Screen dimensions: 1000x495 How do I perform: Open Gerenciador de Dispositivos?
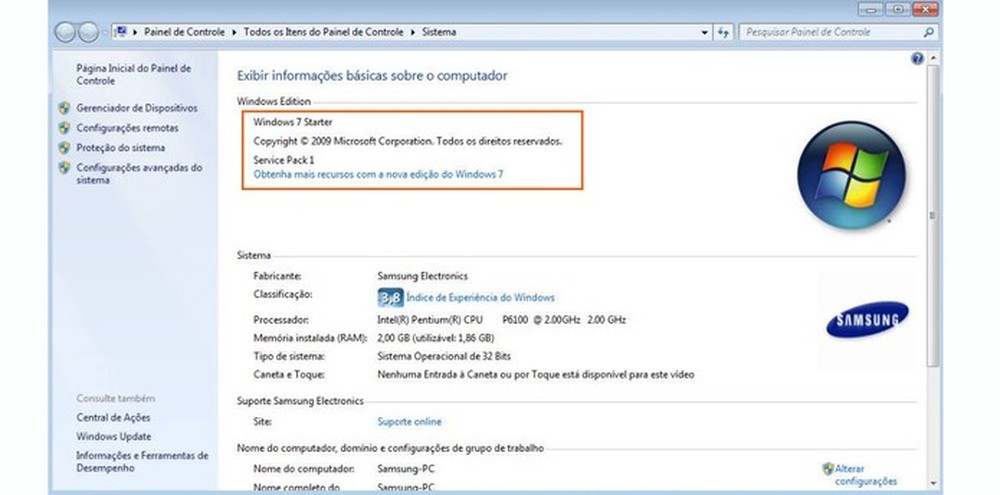(136, 108)
